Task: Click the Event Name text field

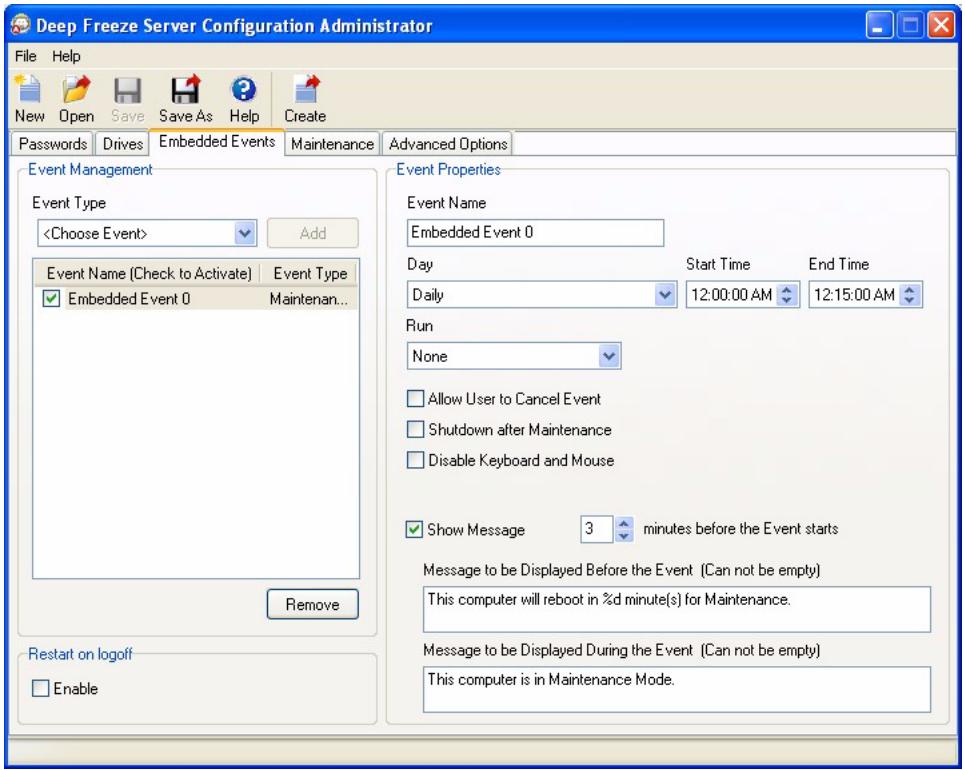Action: [x=535, y=233]
